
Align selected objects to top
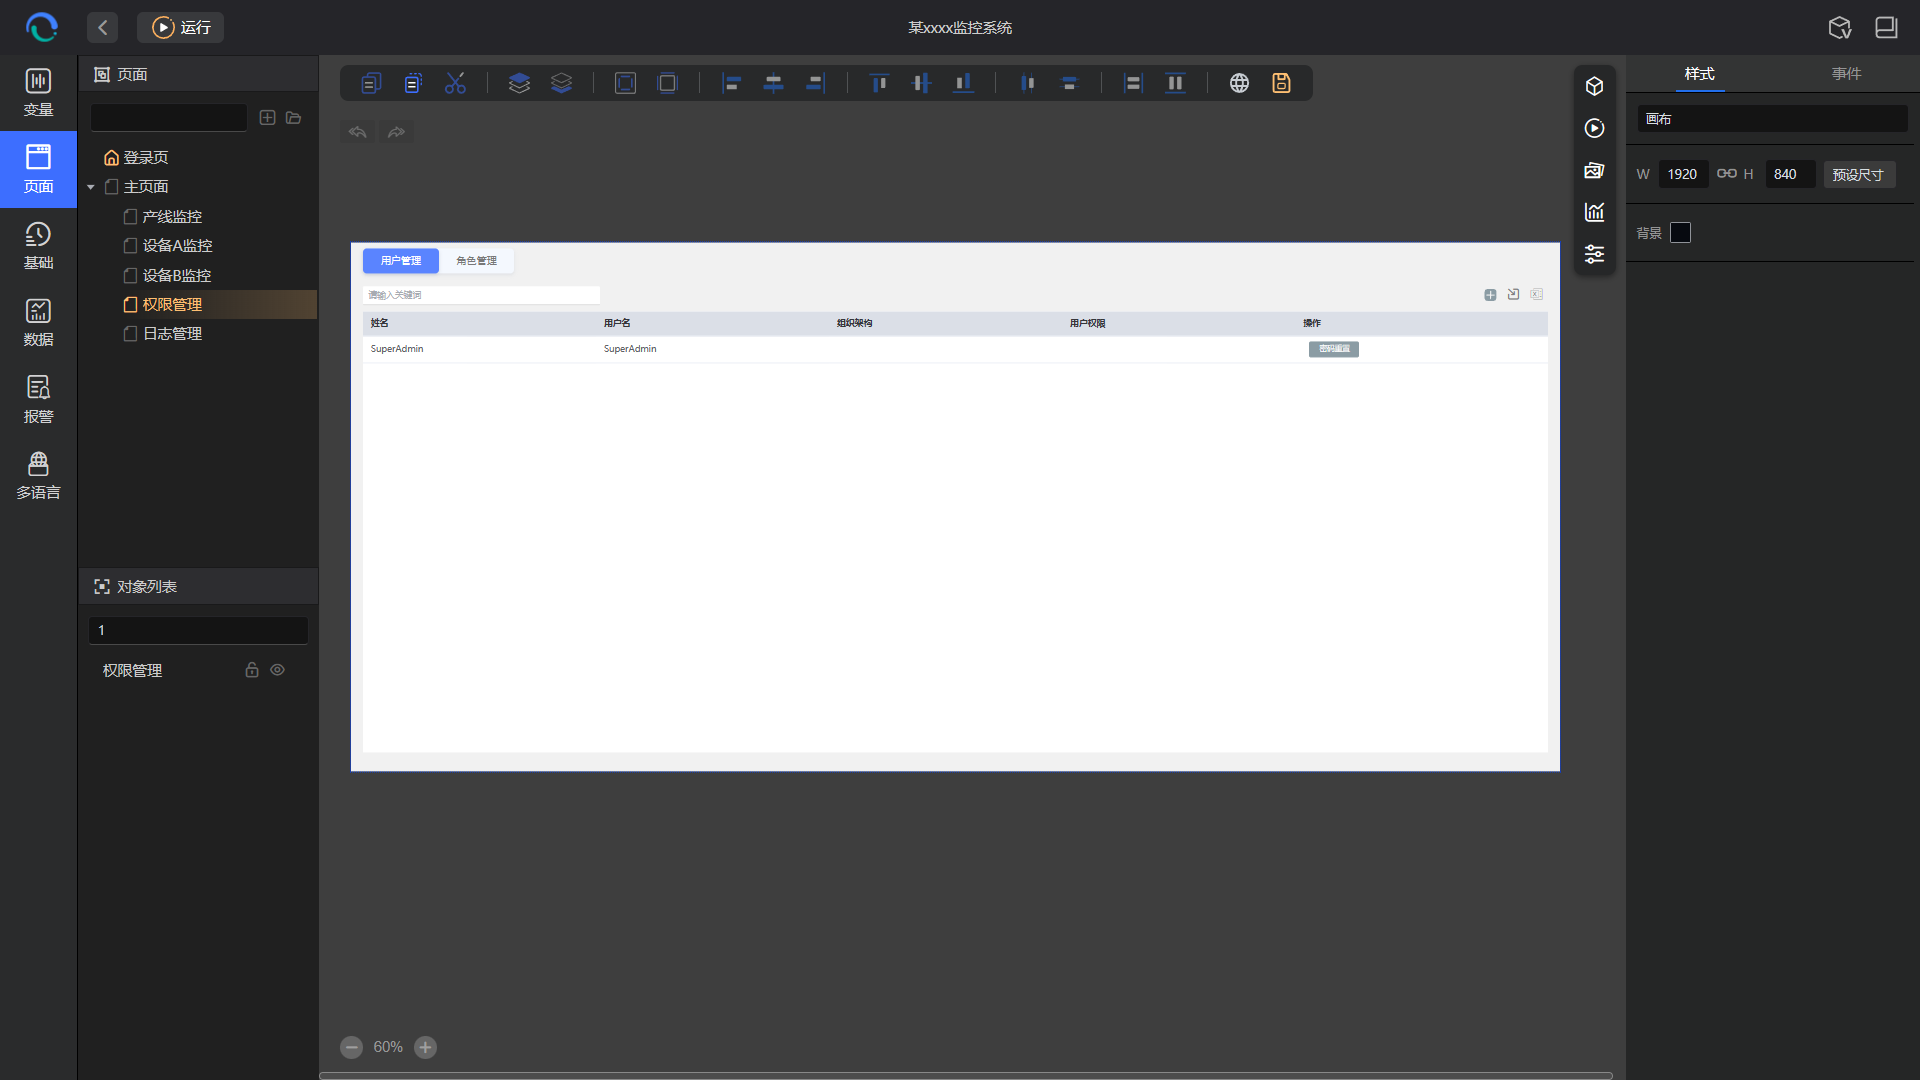click(x=879, y=83)
